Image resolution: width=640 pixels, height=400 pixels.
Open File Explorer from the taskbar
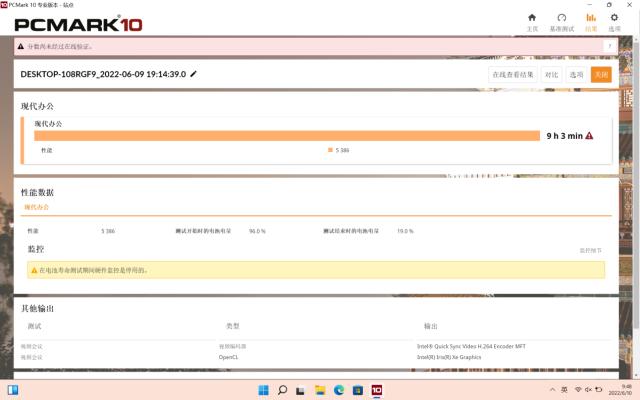tap(320, 390)
